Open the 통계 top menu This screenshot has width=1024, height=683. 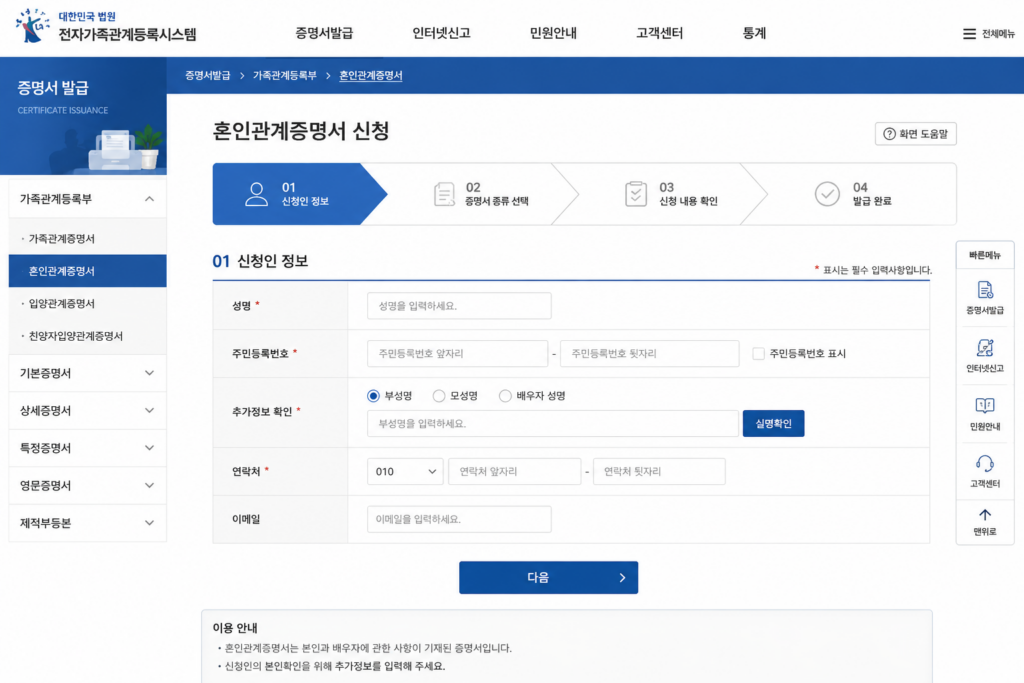pyautogui.click(x=754, y=33)
